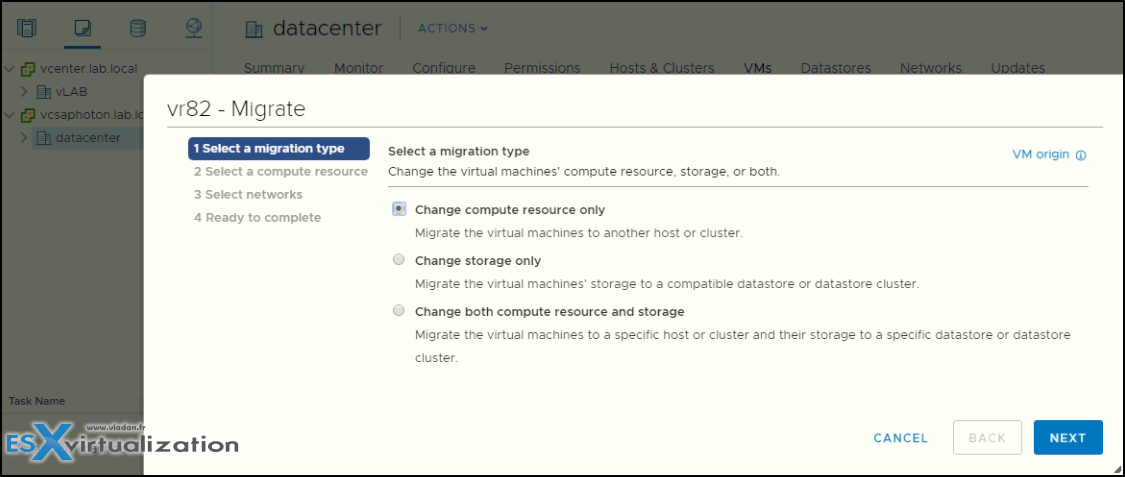Select Change both compute resource and storage

pos(399,311)
